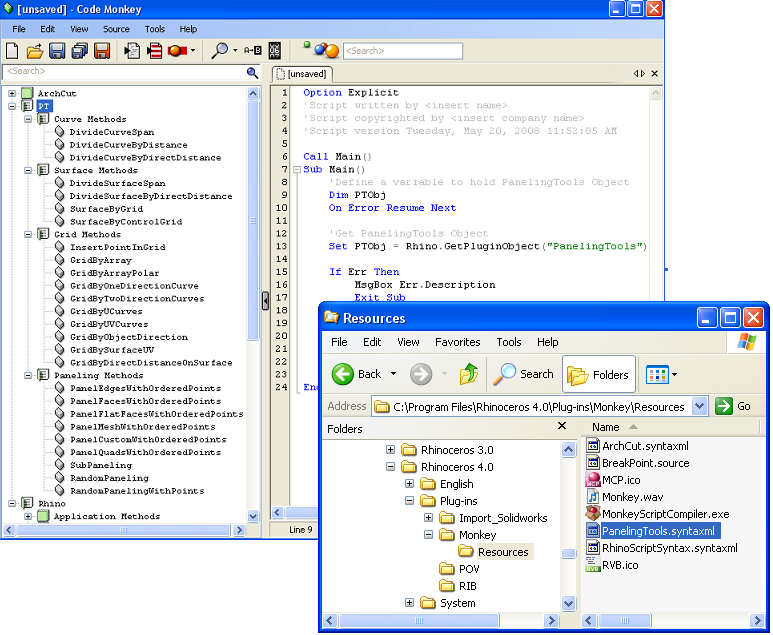Open Views icon in Resources toolbar

point(658,375)
